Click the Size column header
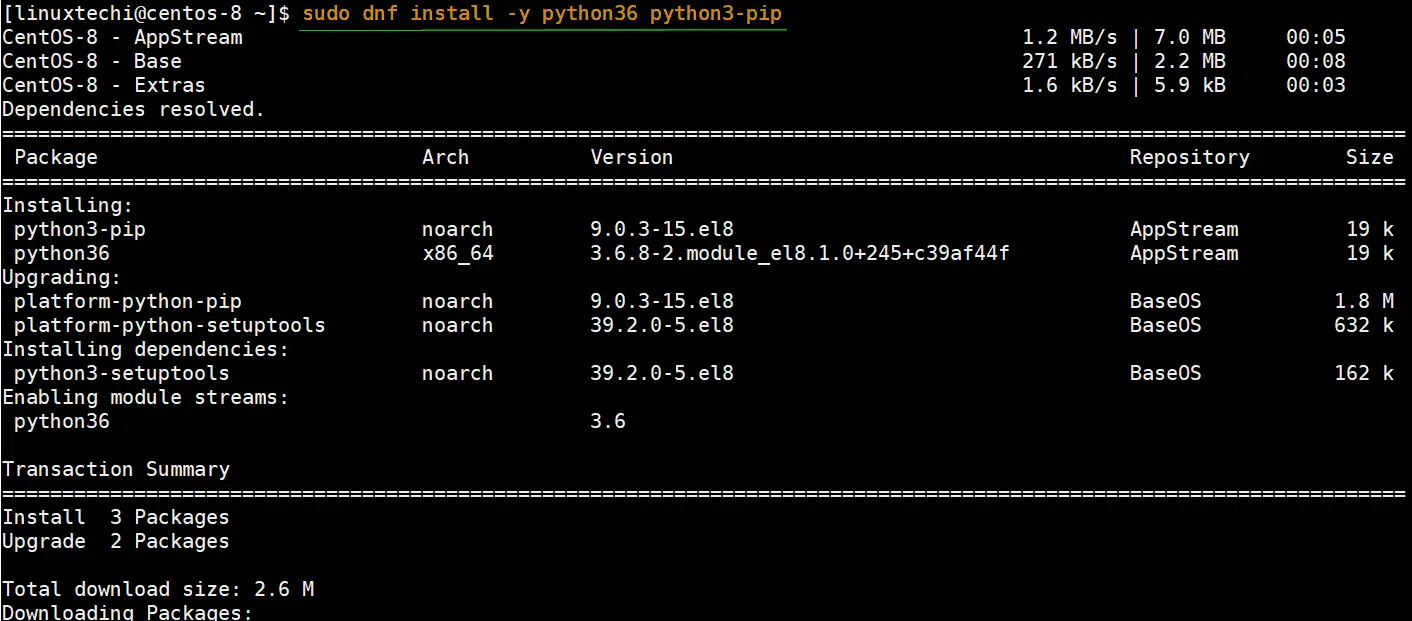The width and height of the screenshot is (1412, 621). [1369, 158]
